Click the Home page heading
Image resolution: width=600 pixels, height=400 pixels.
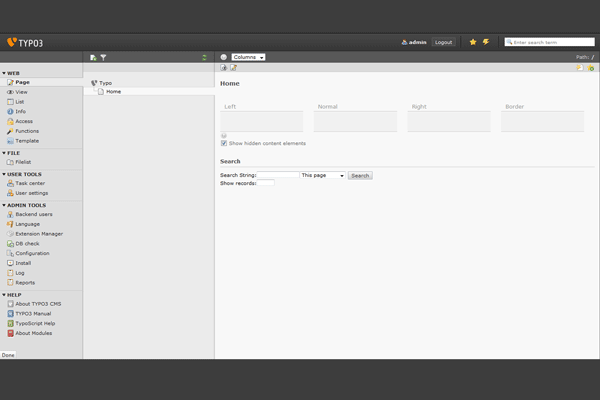[x=230, y=83]
